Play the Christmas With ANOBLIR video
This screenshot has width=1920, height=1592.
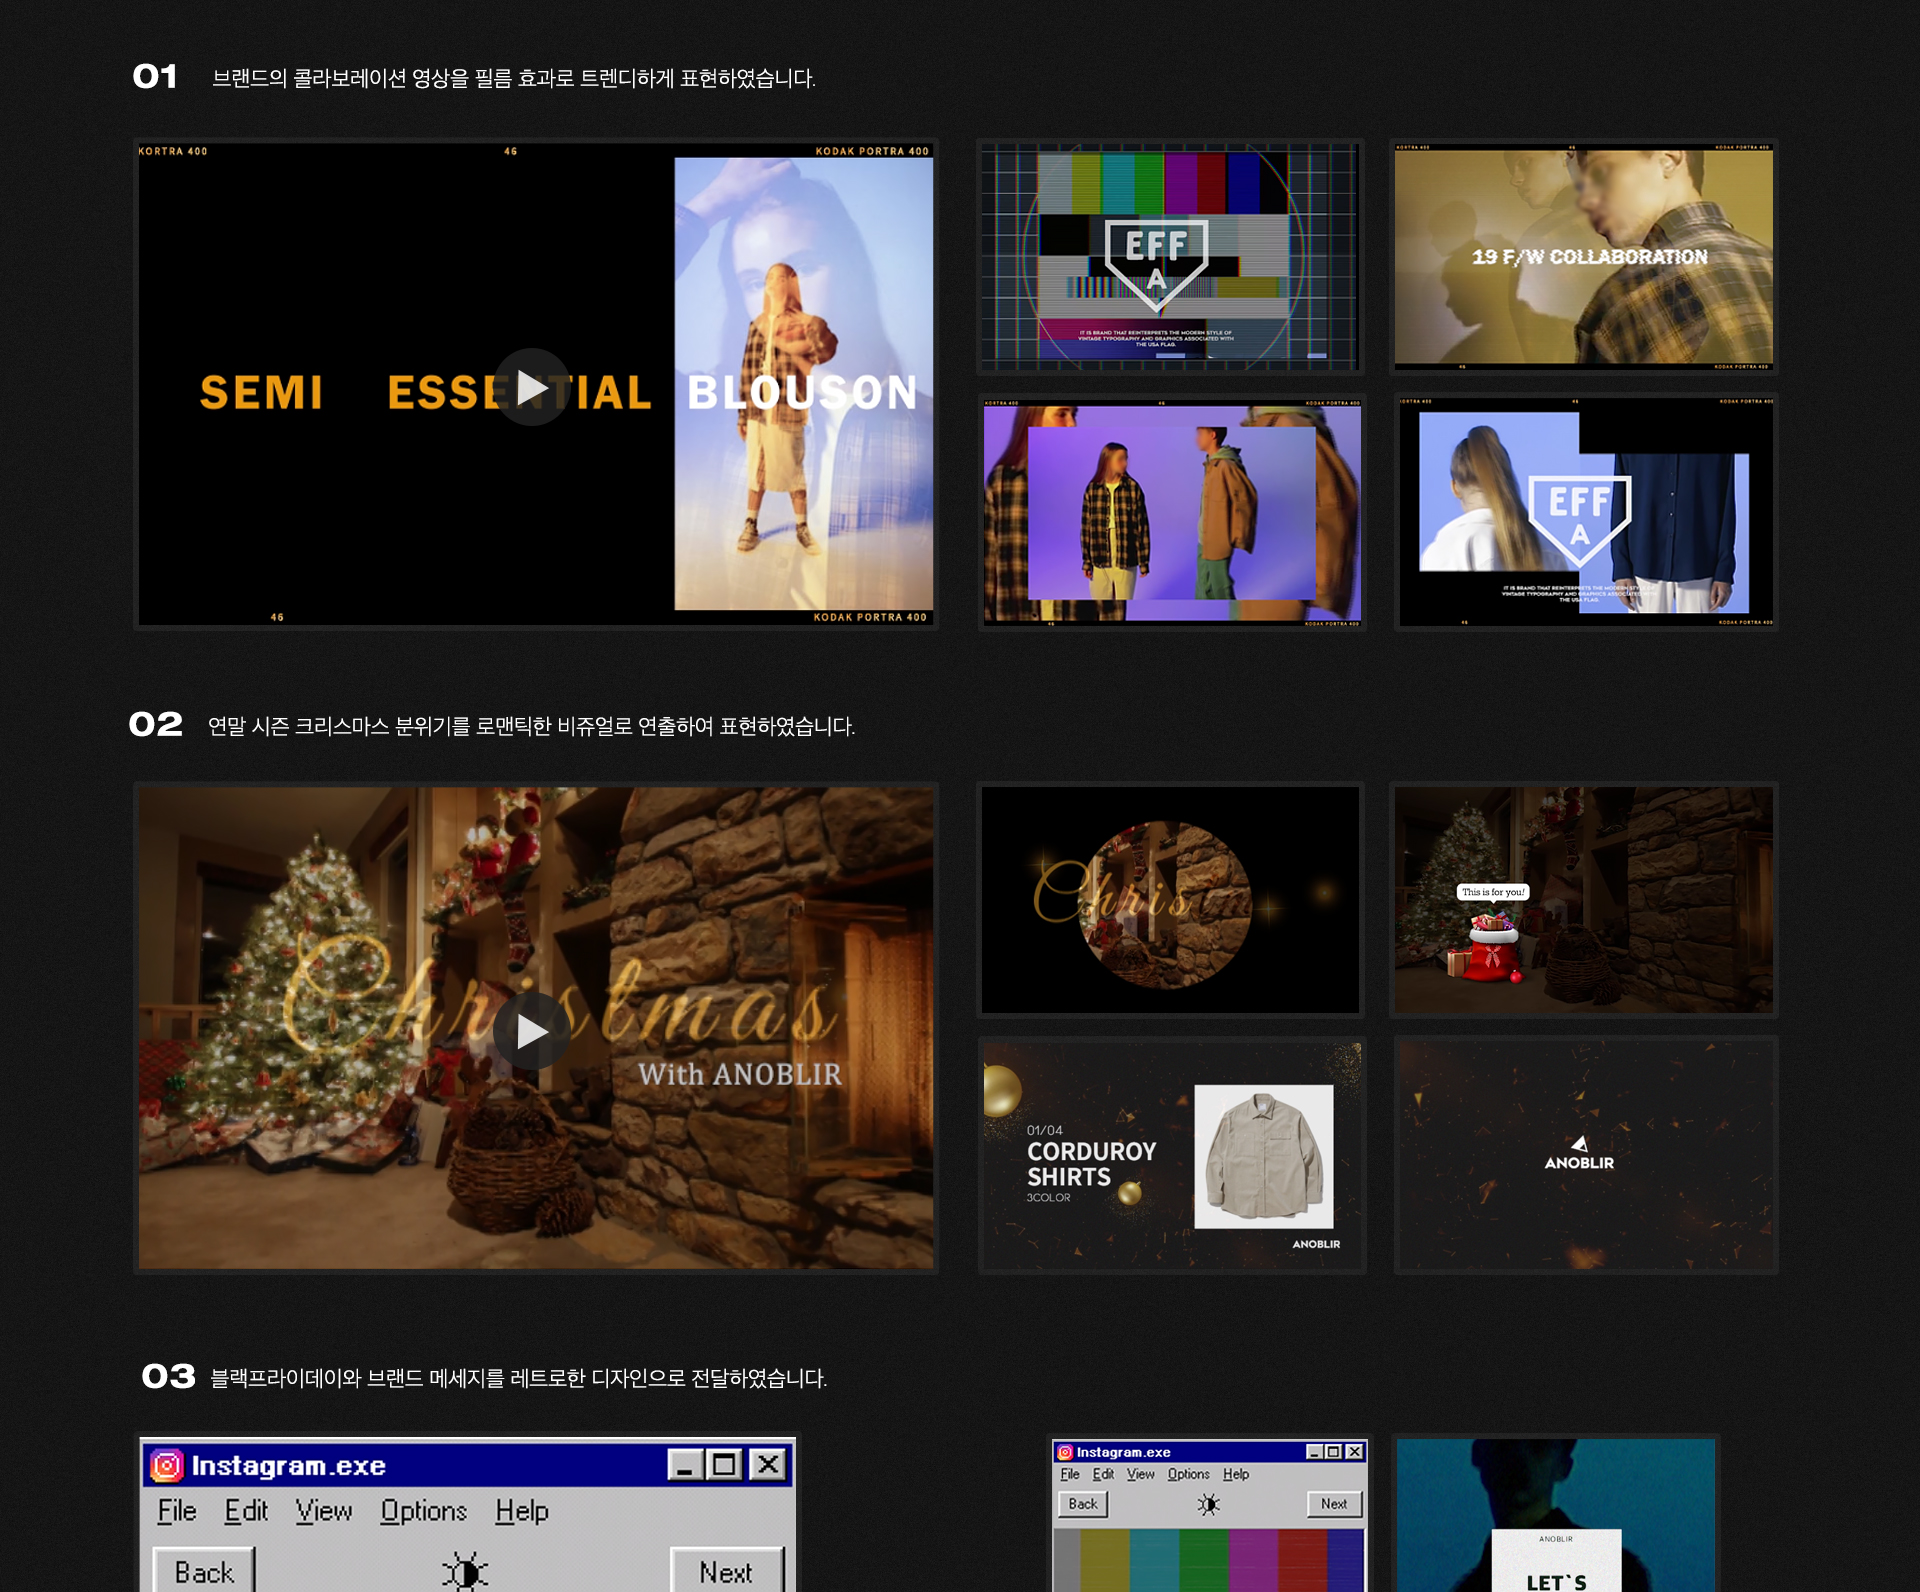532,1031
